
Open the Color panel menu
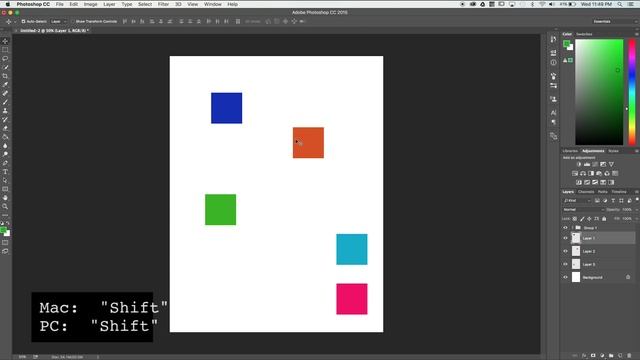tap(637, 34)
